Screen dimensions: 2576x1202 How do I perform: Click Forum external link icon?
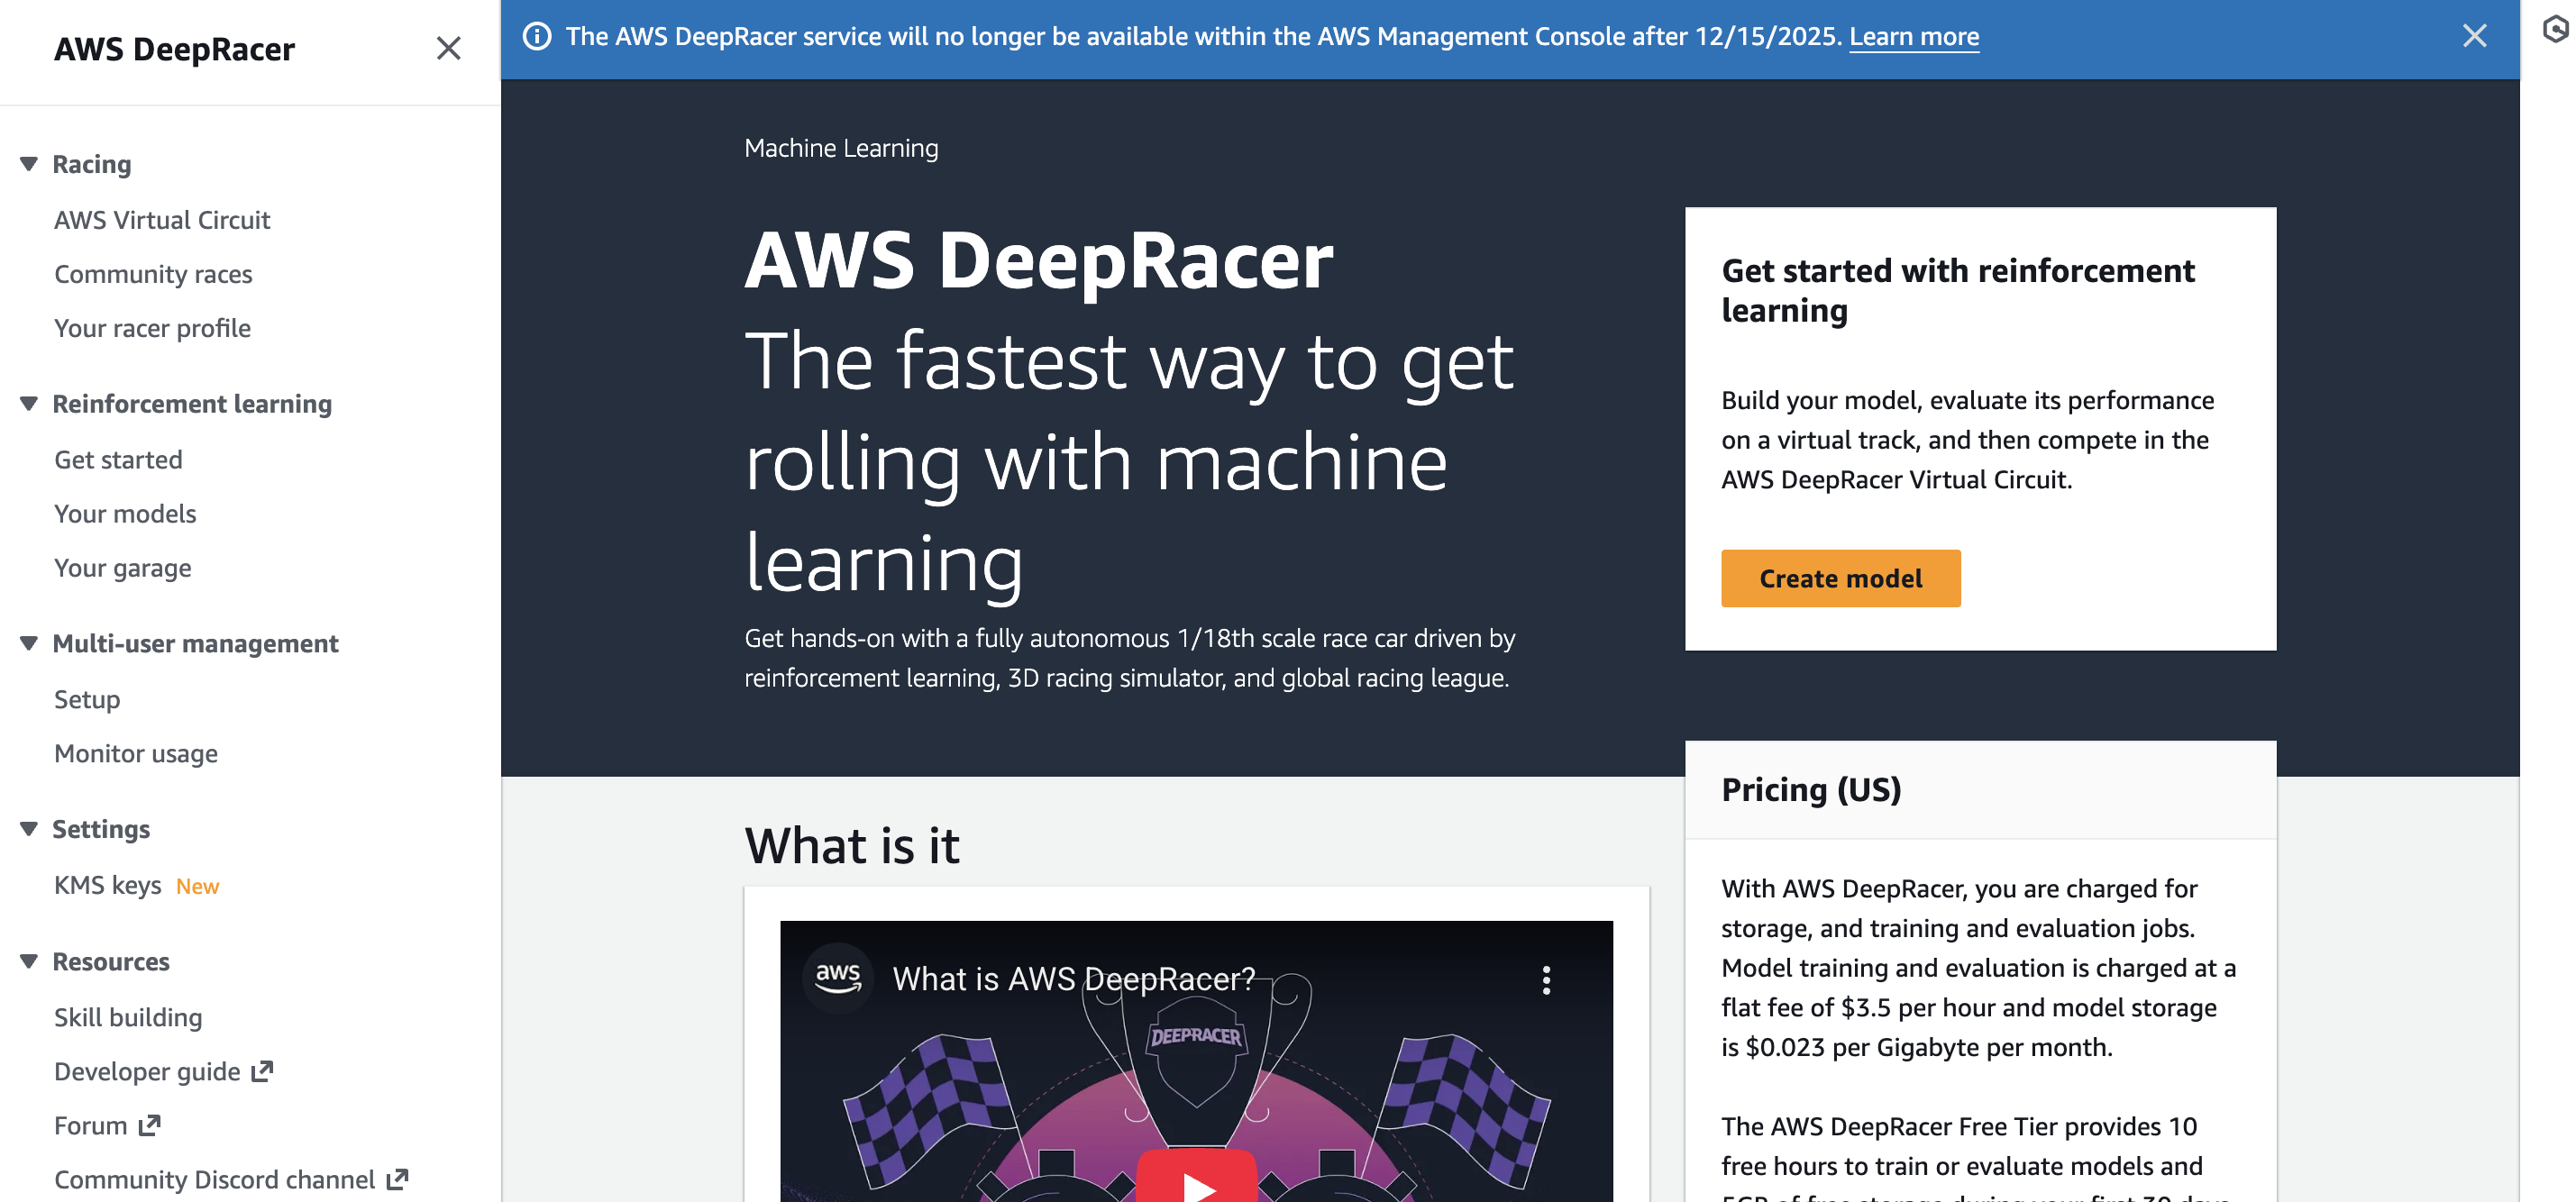pos(149,1125)
